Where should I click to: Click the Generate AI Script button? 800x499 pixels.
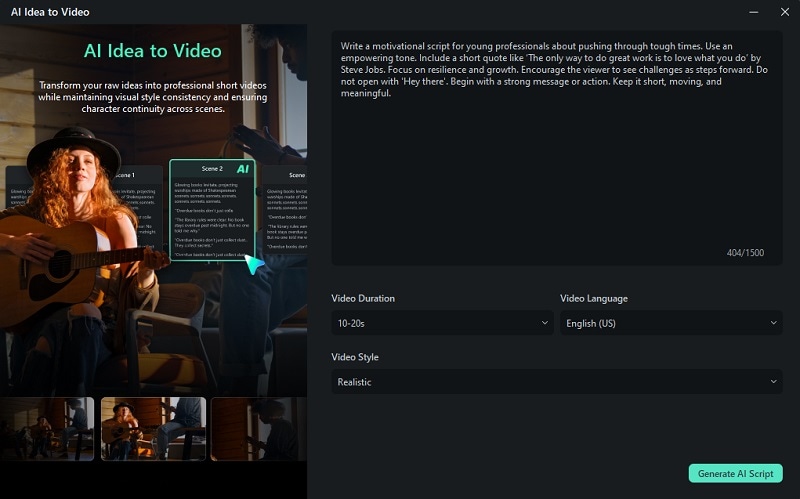pos(735,473)
